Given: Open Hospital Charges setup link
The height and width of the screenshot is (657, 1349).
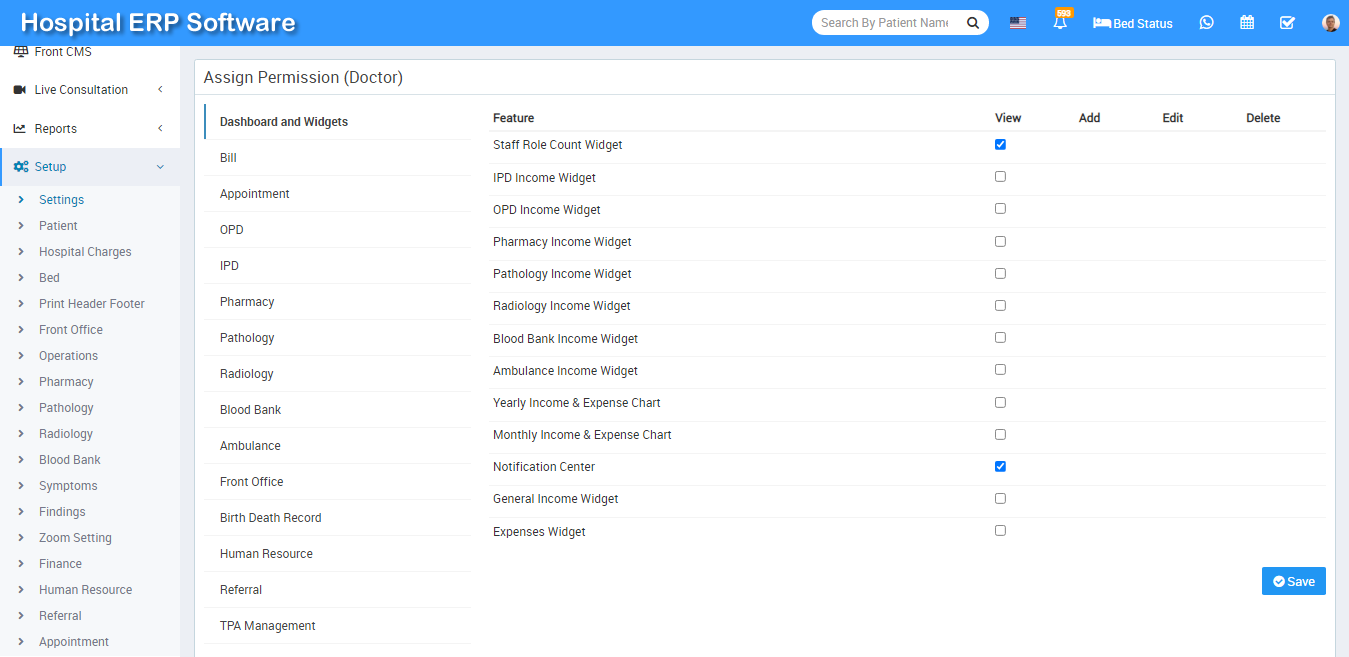Looking at the screenshot, I should 85,252.
